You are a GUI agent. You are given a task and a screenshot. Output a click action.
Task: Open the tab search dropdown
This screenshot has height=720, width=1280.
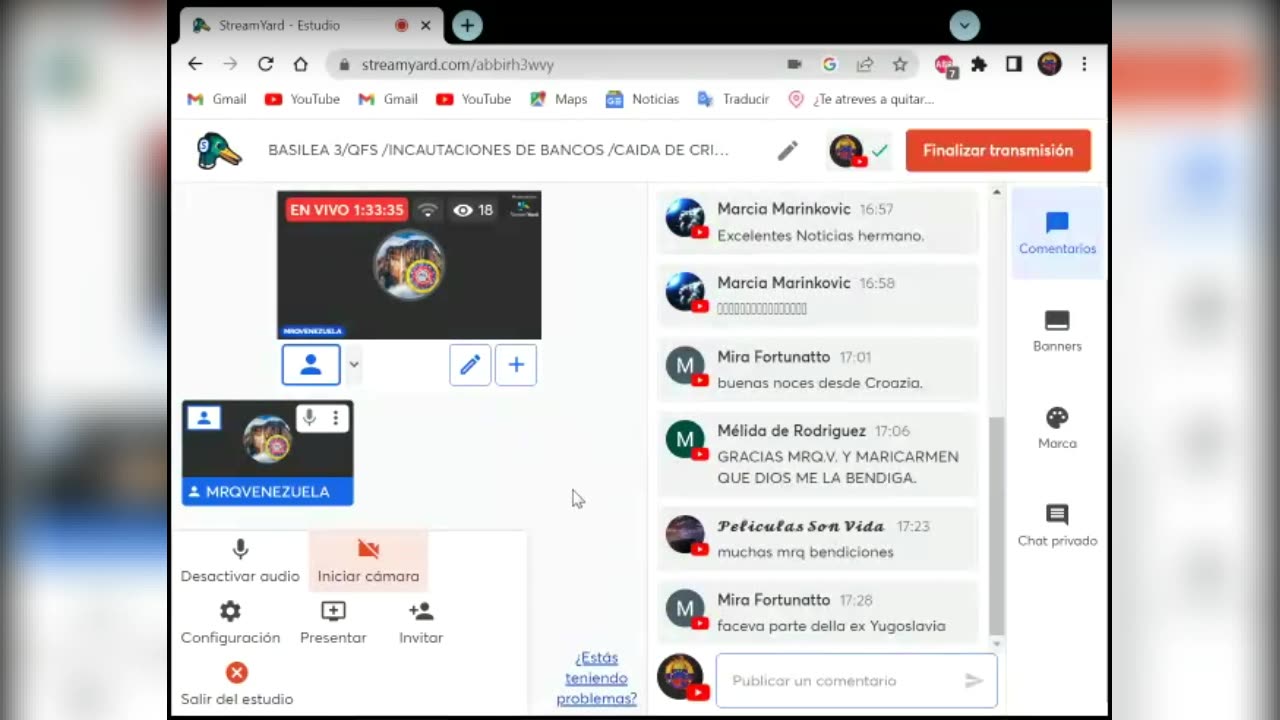(964, 26)
